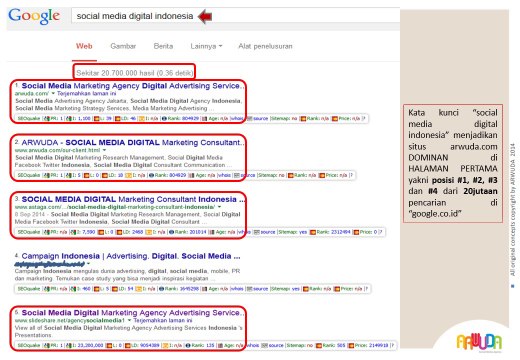Click Terjemahkan laman ini under arwuda.com result

pos(86,93)
